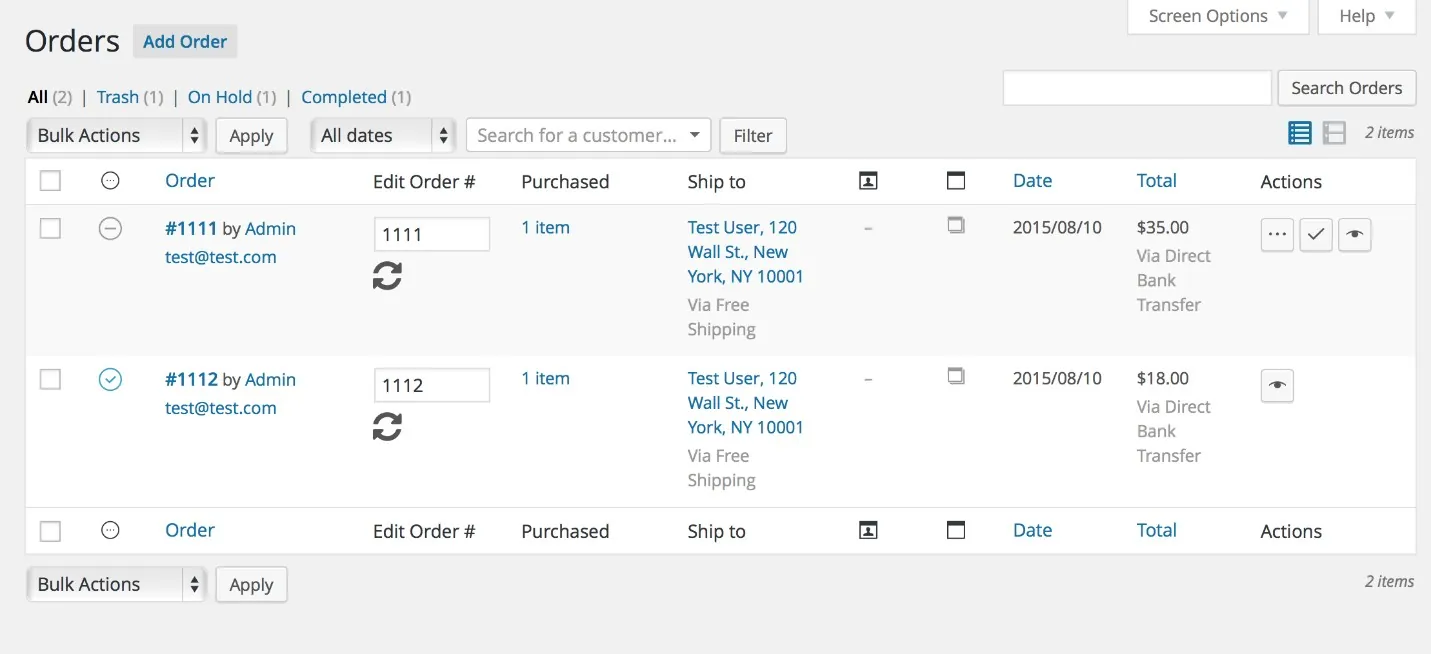Open the ellipsis actions button for order #1111
The height and width of the screenshot is (654, 1431).
pyautogui.click(x=1277, y=234)
